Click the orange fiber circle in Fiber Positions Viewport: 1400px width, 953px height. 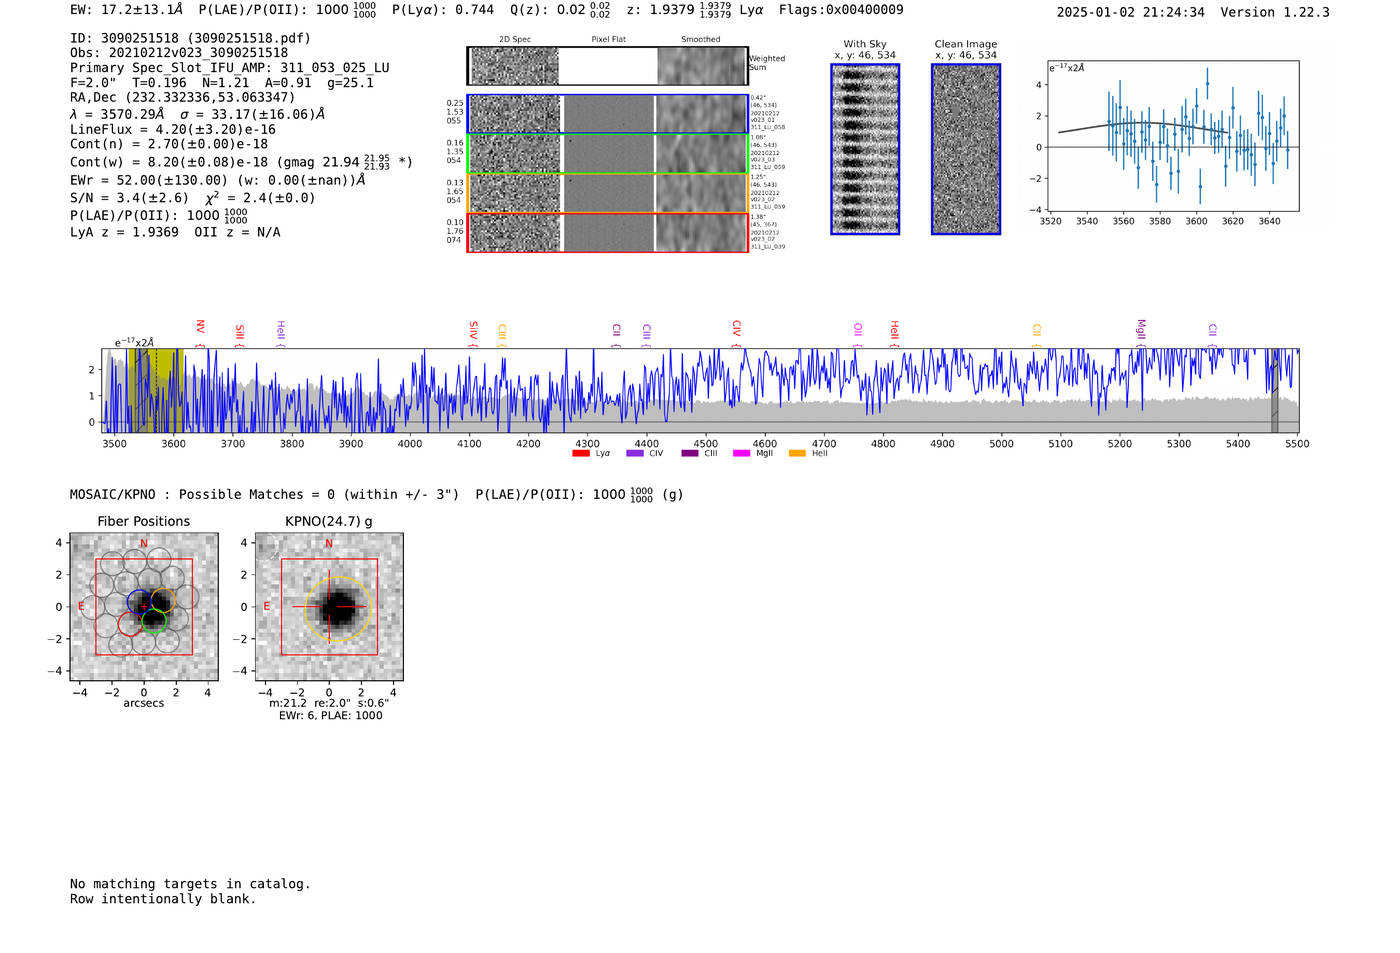click(x=163, y=600)
